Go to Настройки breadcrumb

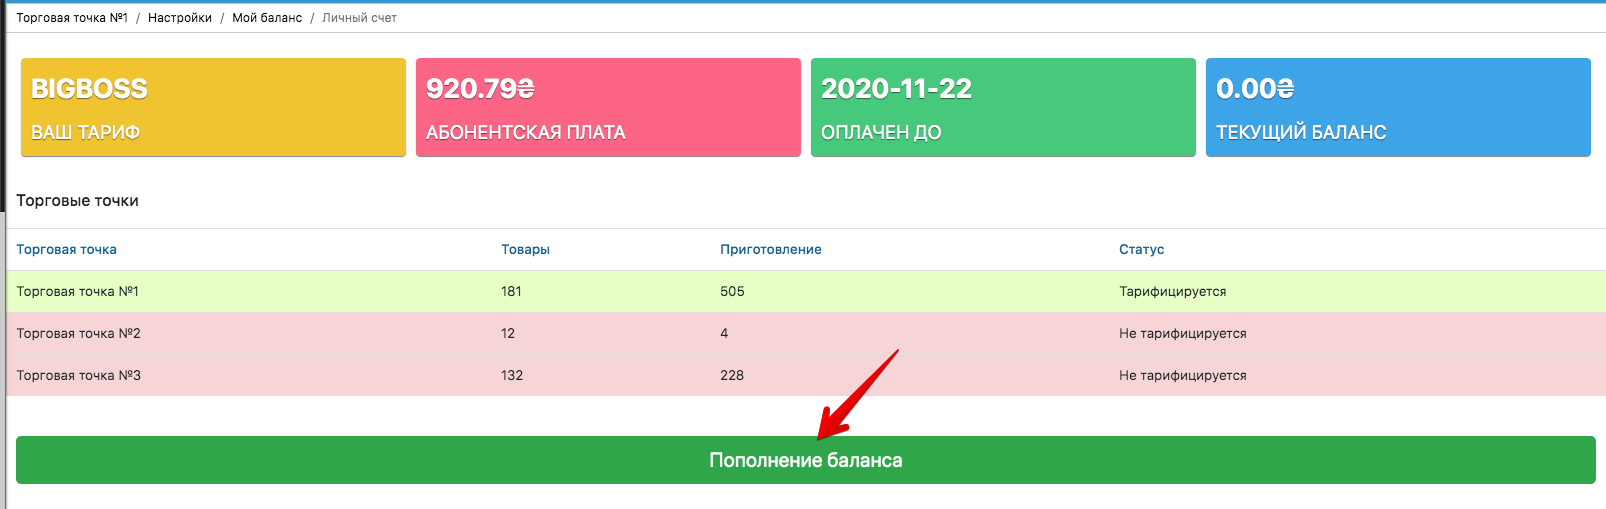(x=180, y=18)
